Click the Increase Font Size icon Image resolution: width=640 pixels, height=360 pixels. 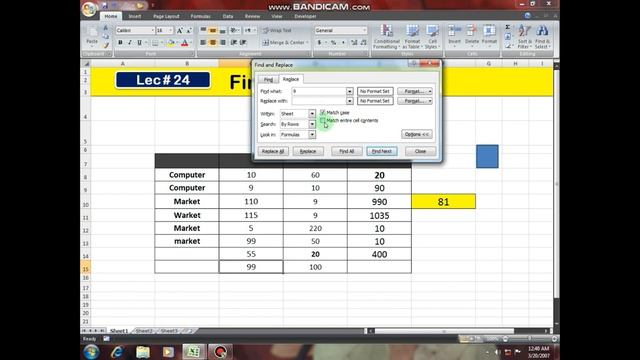click(180, 31)
